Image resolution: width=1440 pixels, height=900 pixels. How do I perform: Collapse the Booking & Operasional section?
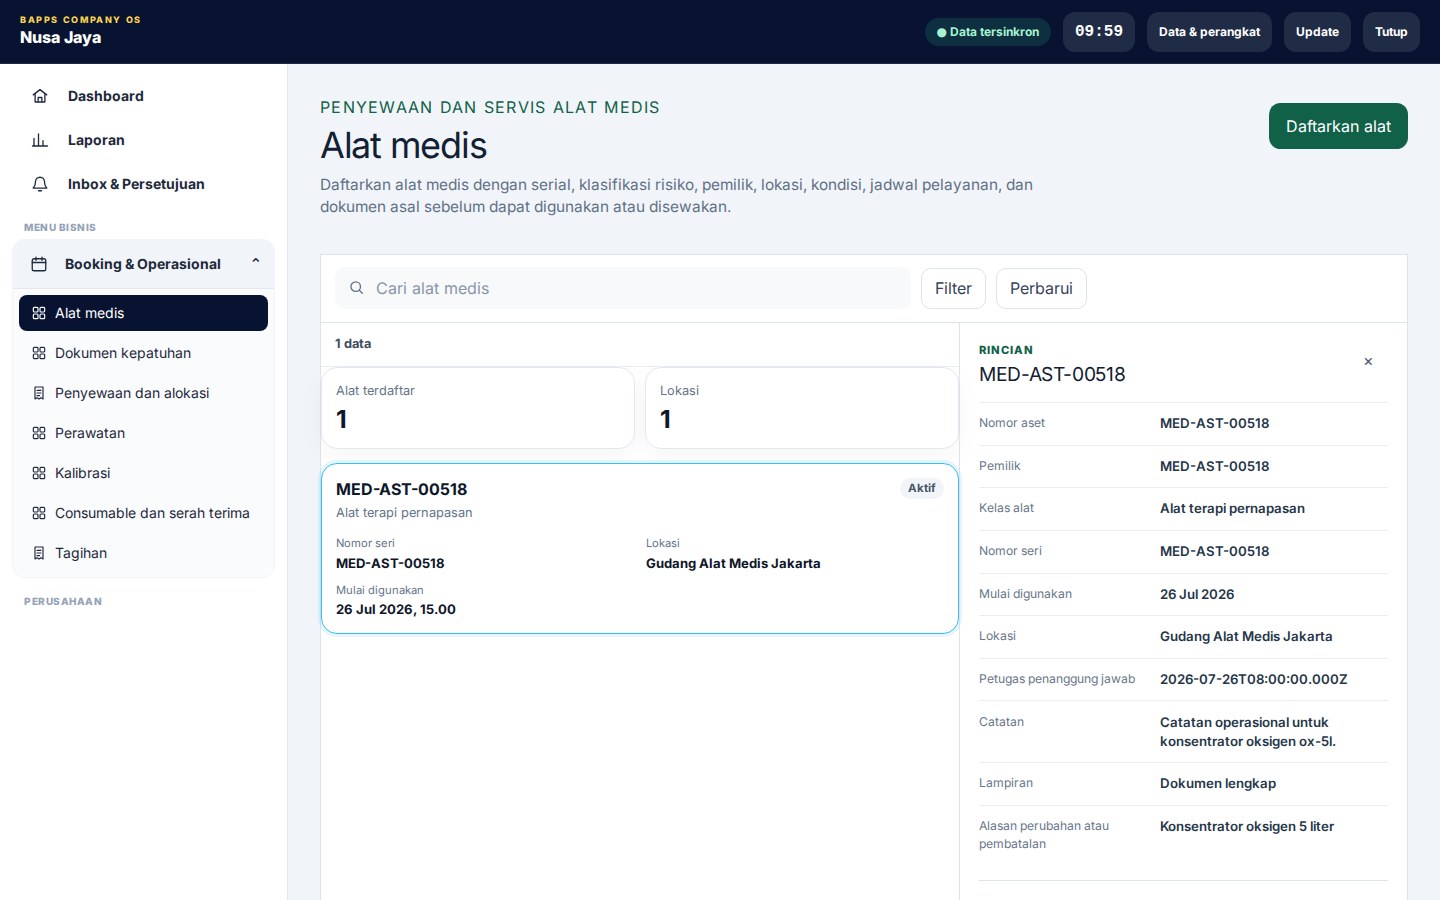pos(256,262)
